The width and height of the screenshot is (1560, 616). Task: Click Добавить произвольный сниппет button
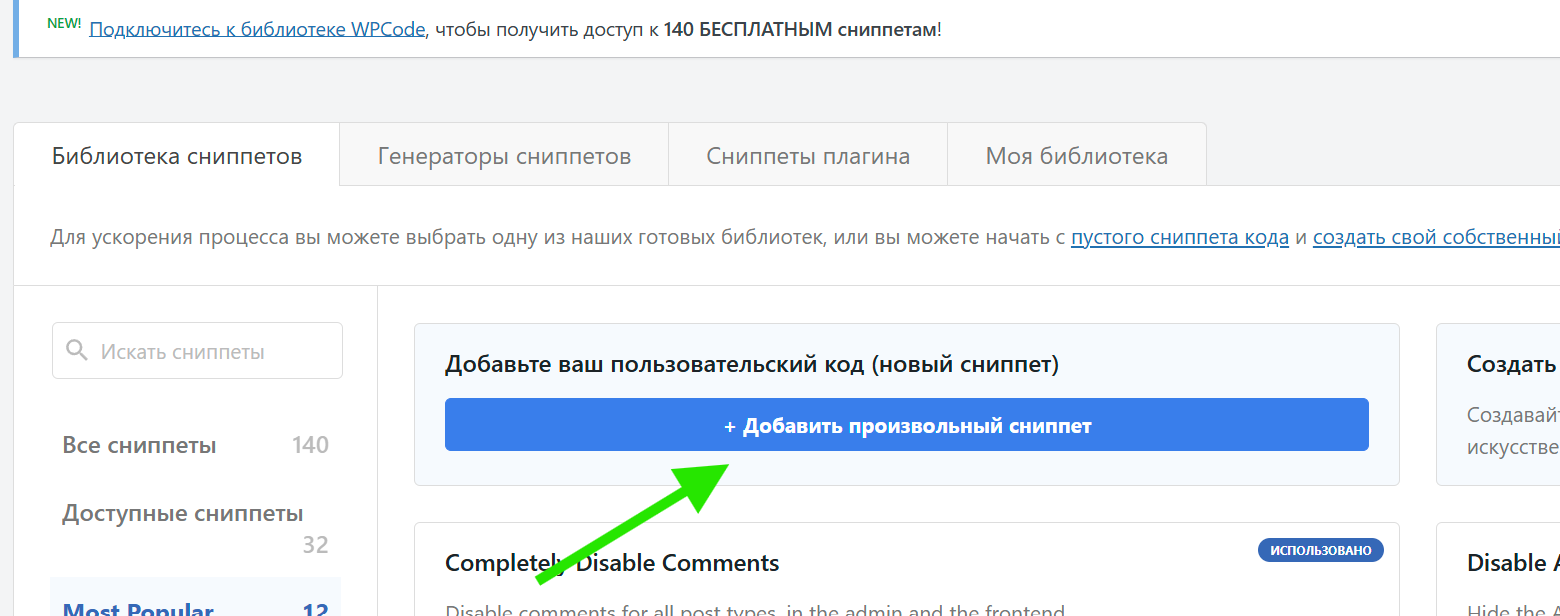click(x=906, y=424)
